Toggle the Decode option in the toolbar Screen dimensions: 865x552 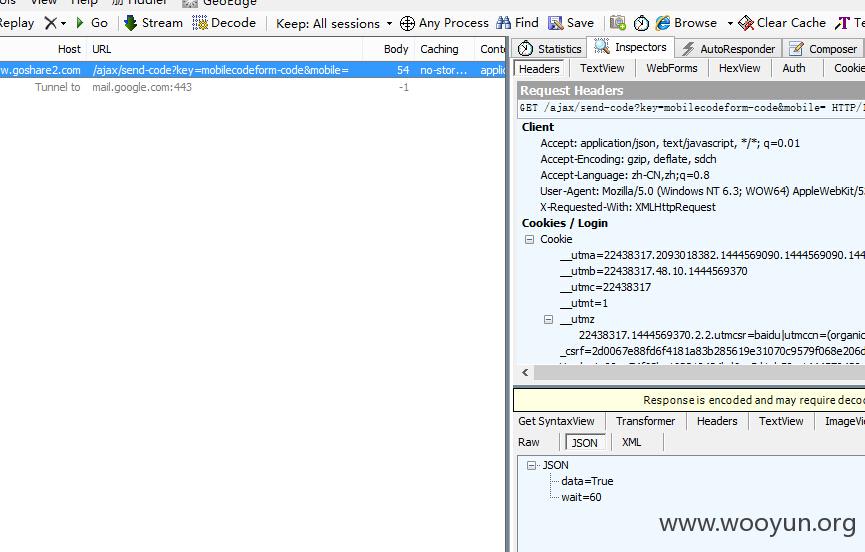(x=224, y=23)
